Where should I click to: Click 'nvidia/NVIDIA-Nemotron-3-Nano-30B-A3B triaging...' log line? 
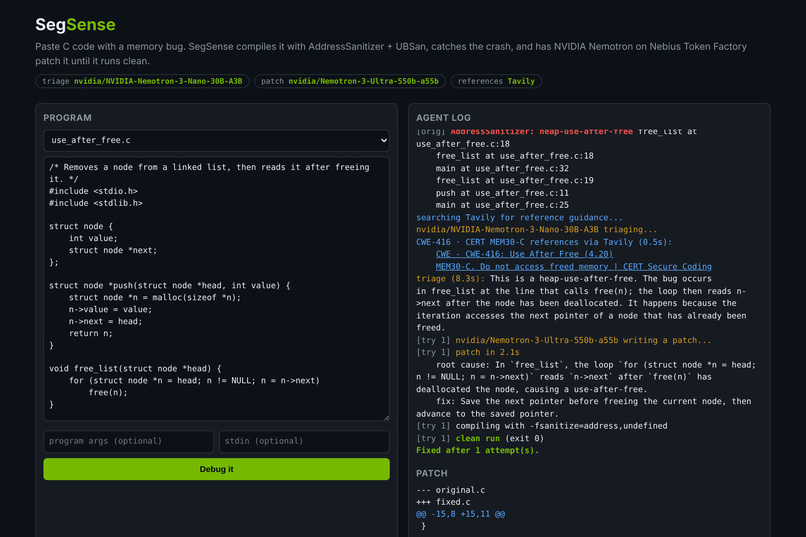(x=537, y=230)
